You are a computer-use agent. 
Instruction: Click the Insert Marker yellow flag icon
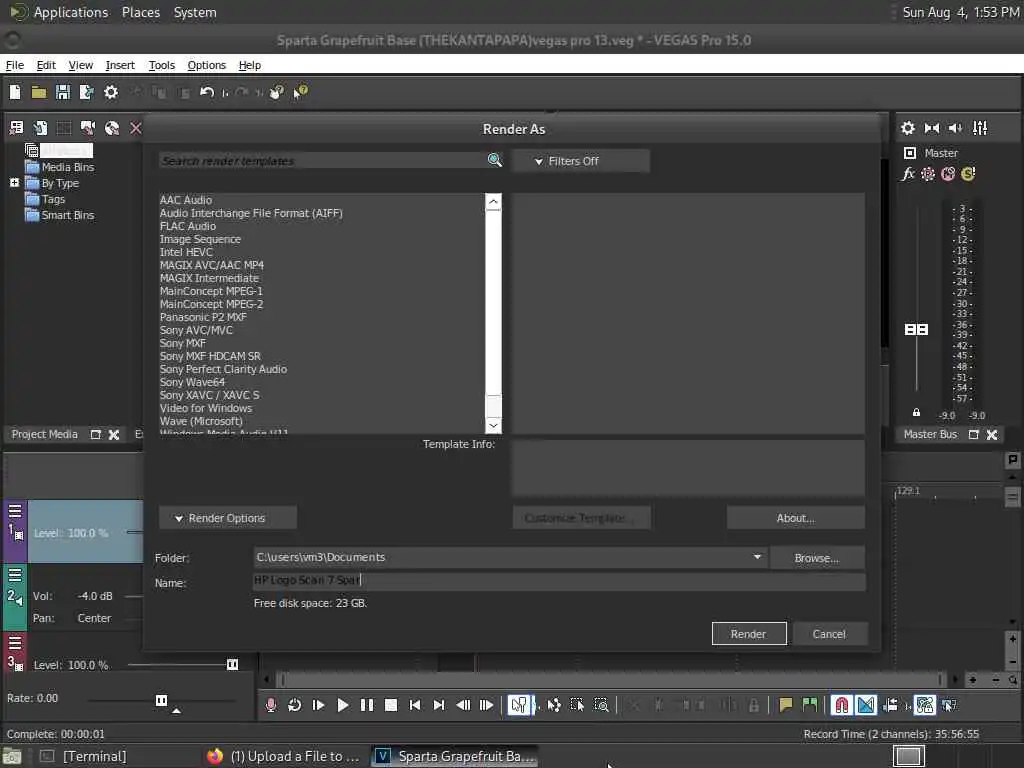pos(786,705)
